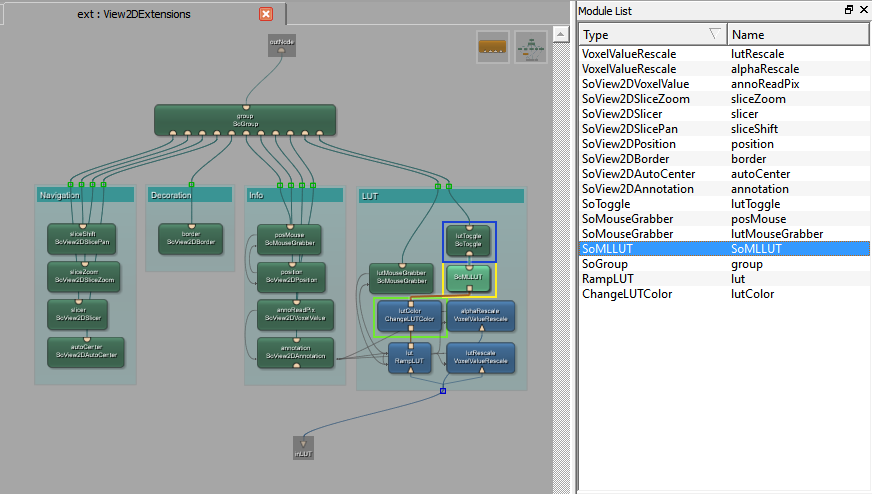
Task: Click the SoMLLUT node in the network
Action: (469, 279)
